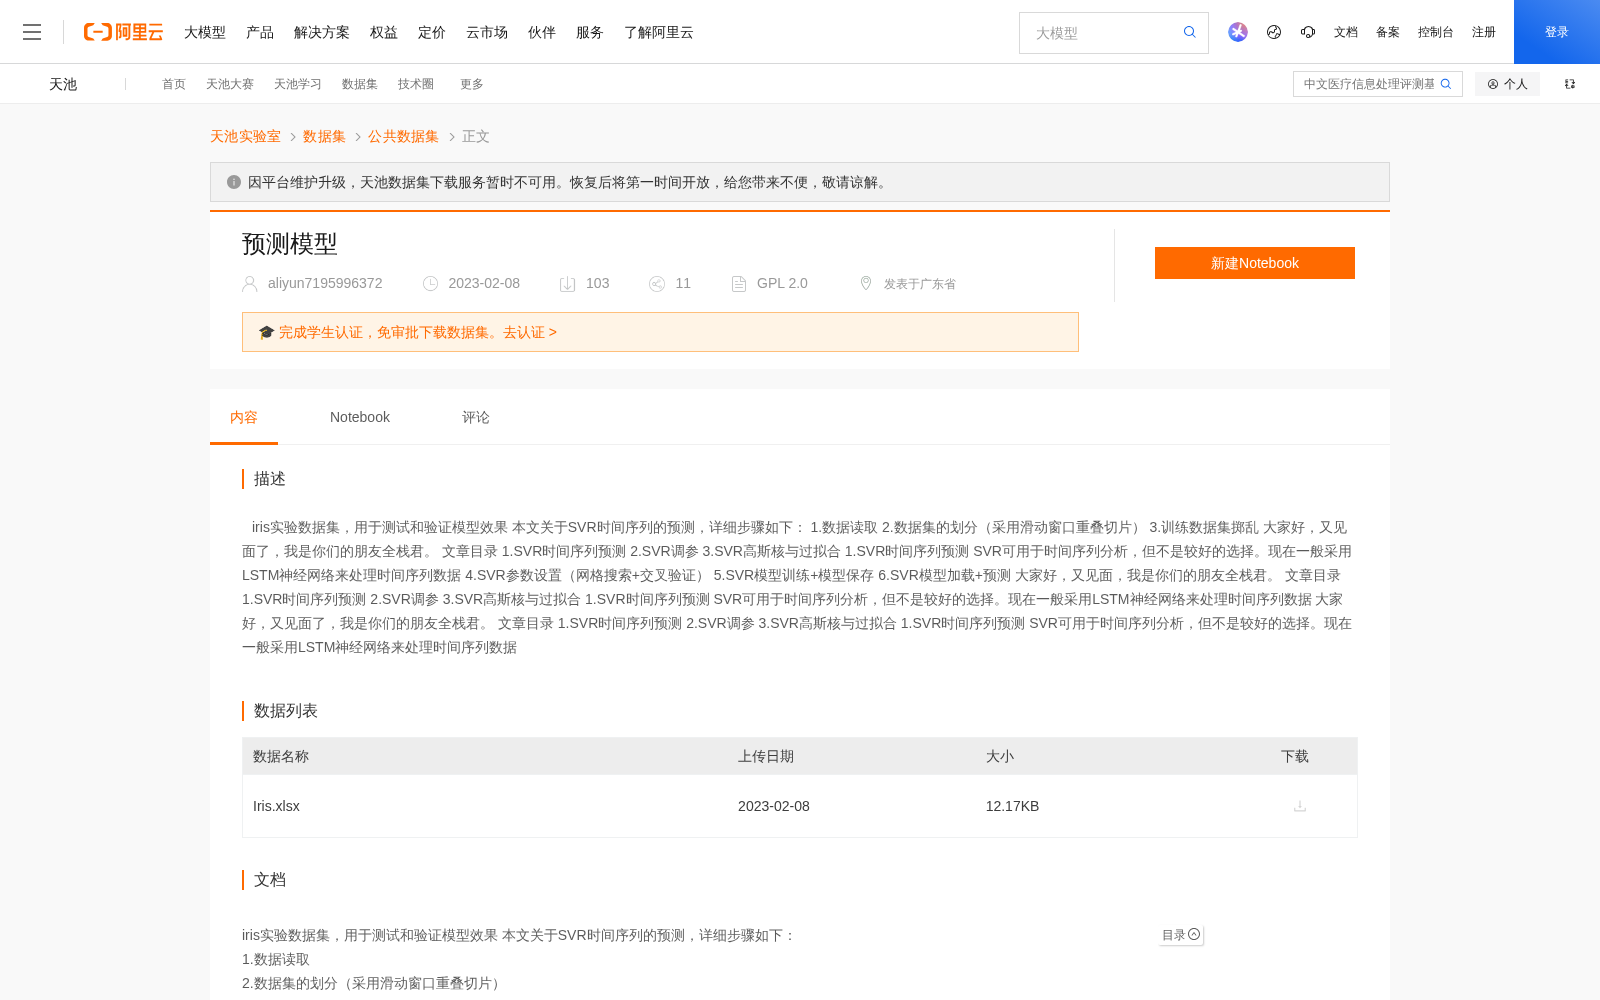Image resolution: width=1600 pixels, height=1000 pixels.
Task: Click the fullscreen icon next to 个人
Action: pyautogui.click(x=1570, y=84)
